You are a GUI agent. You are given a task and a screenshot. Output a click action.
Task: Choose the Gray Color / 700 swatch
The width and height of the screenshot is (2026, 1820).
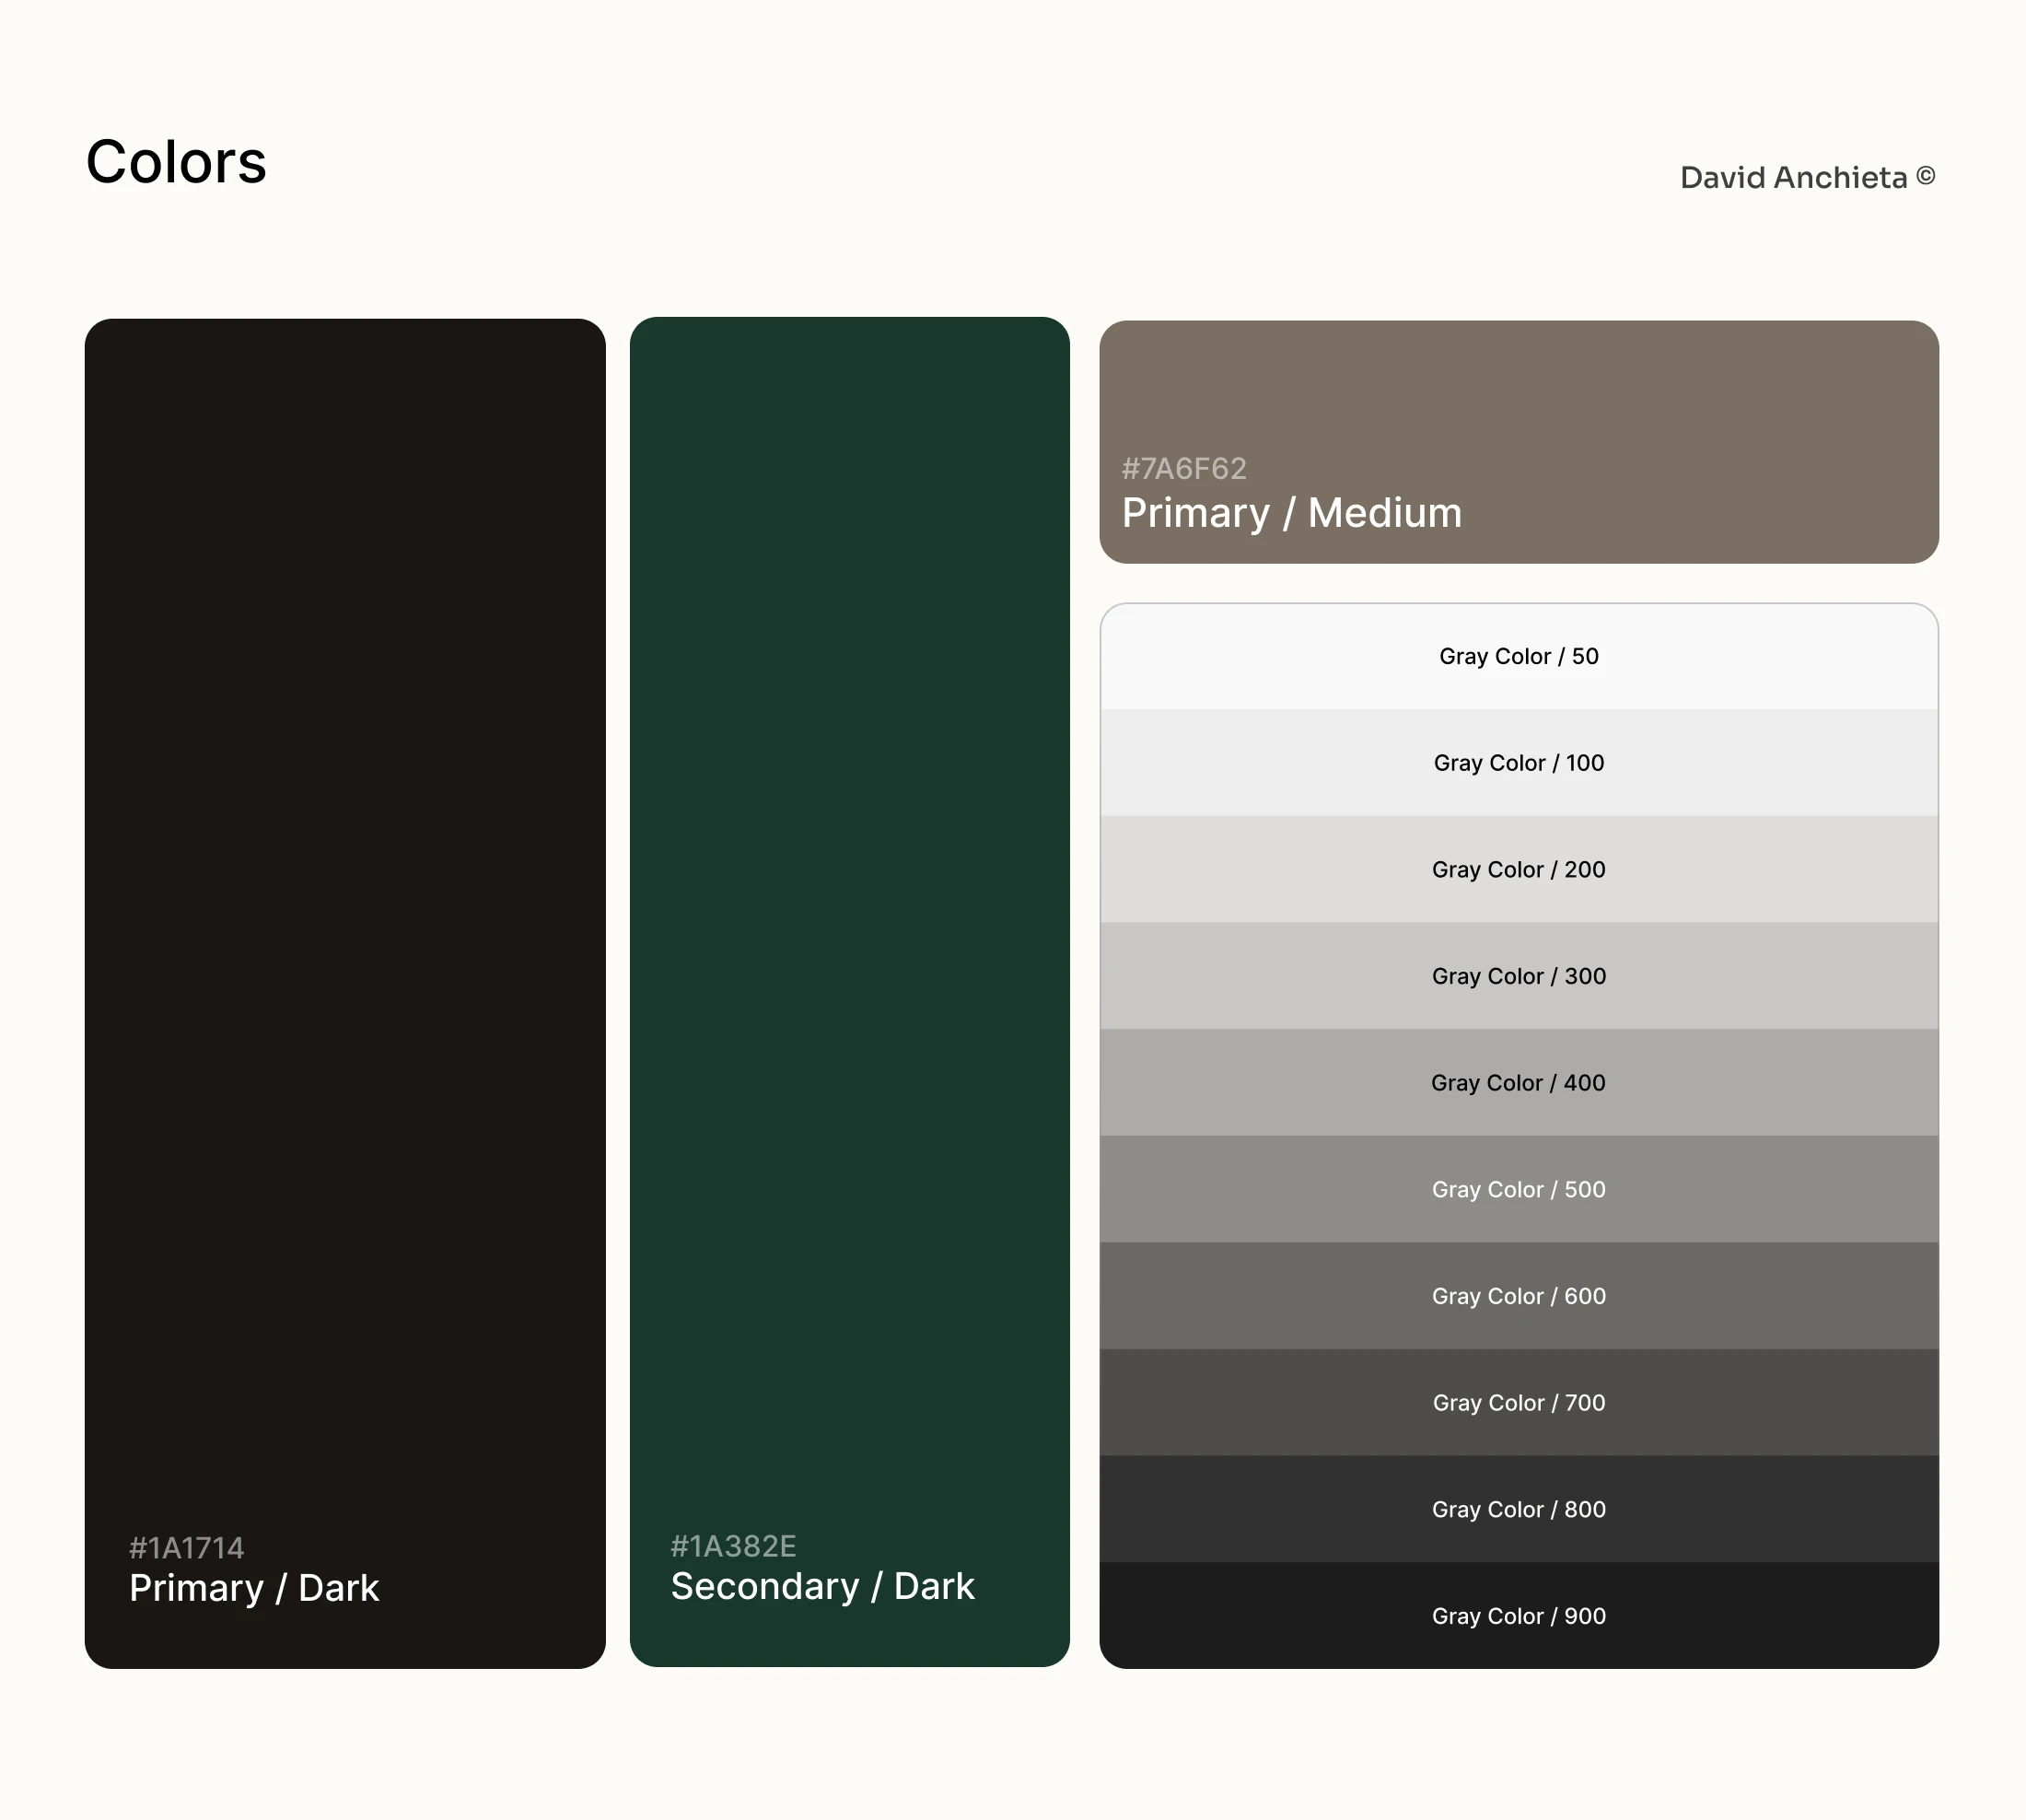[1519, 1403]
